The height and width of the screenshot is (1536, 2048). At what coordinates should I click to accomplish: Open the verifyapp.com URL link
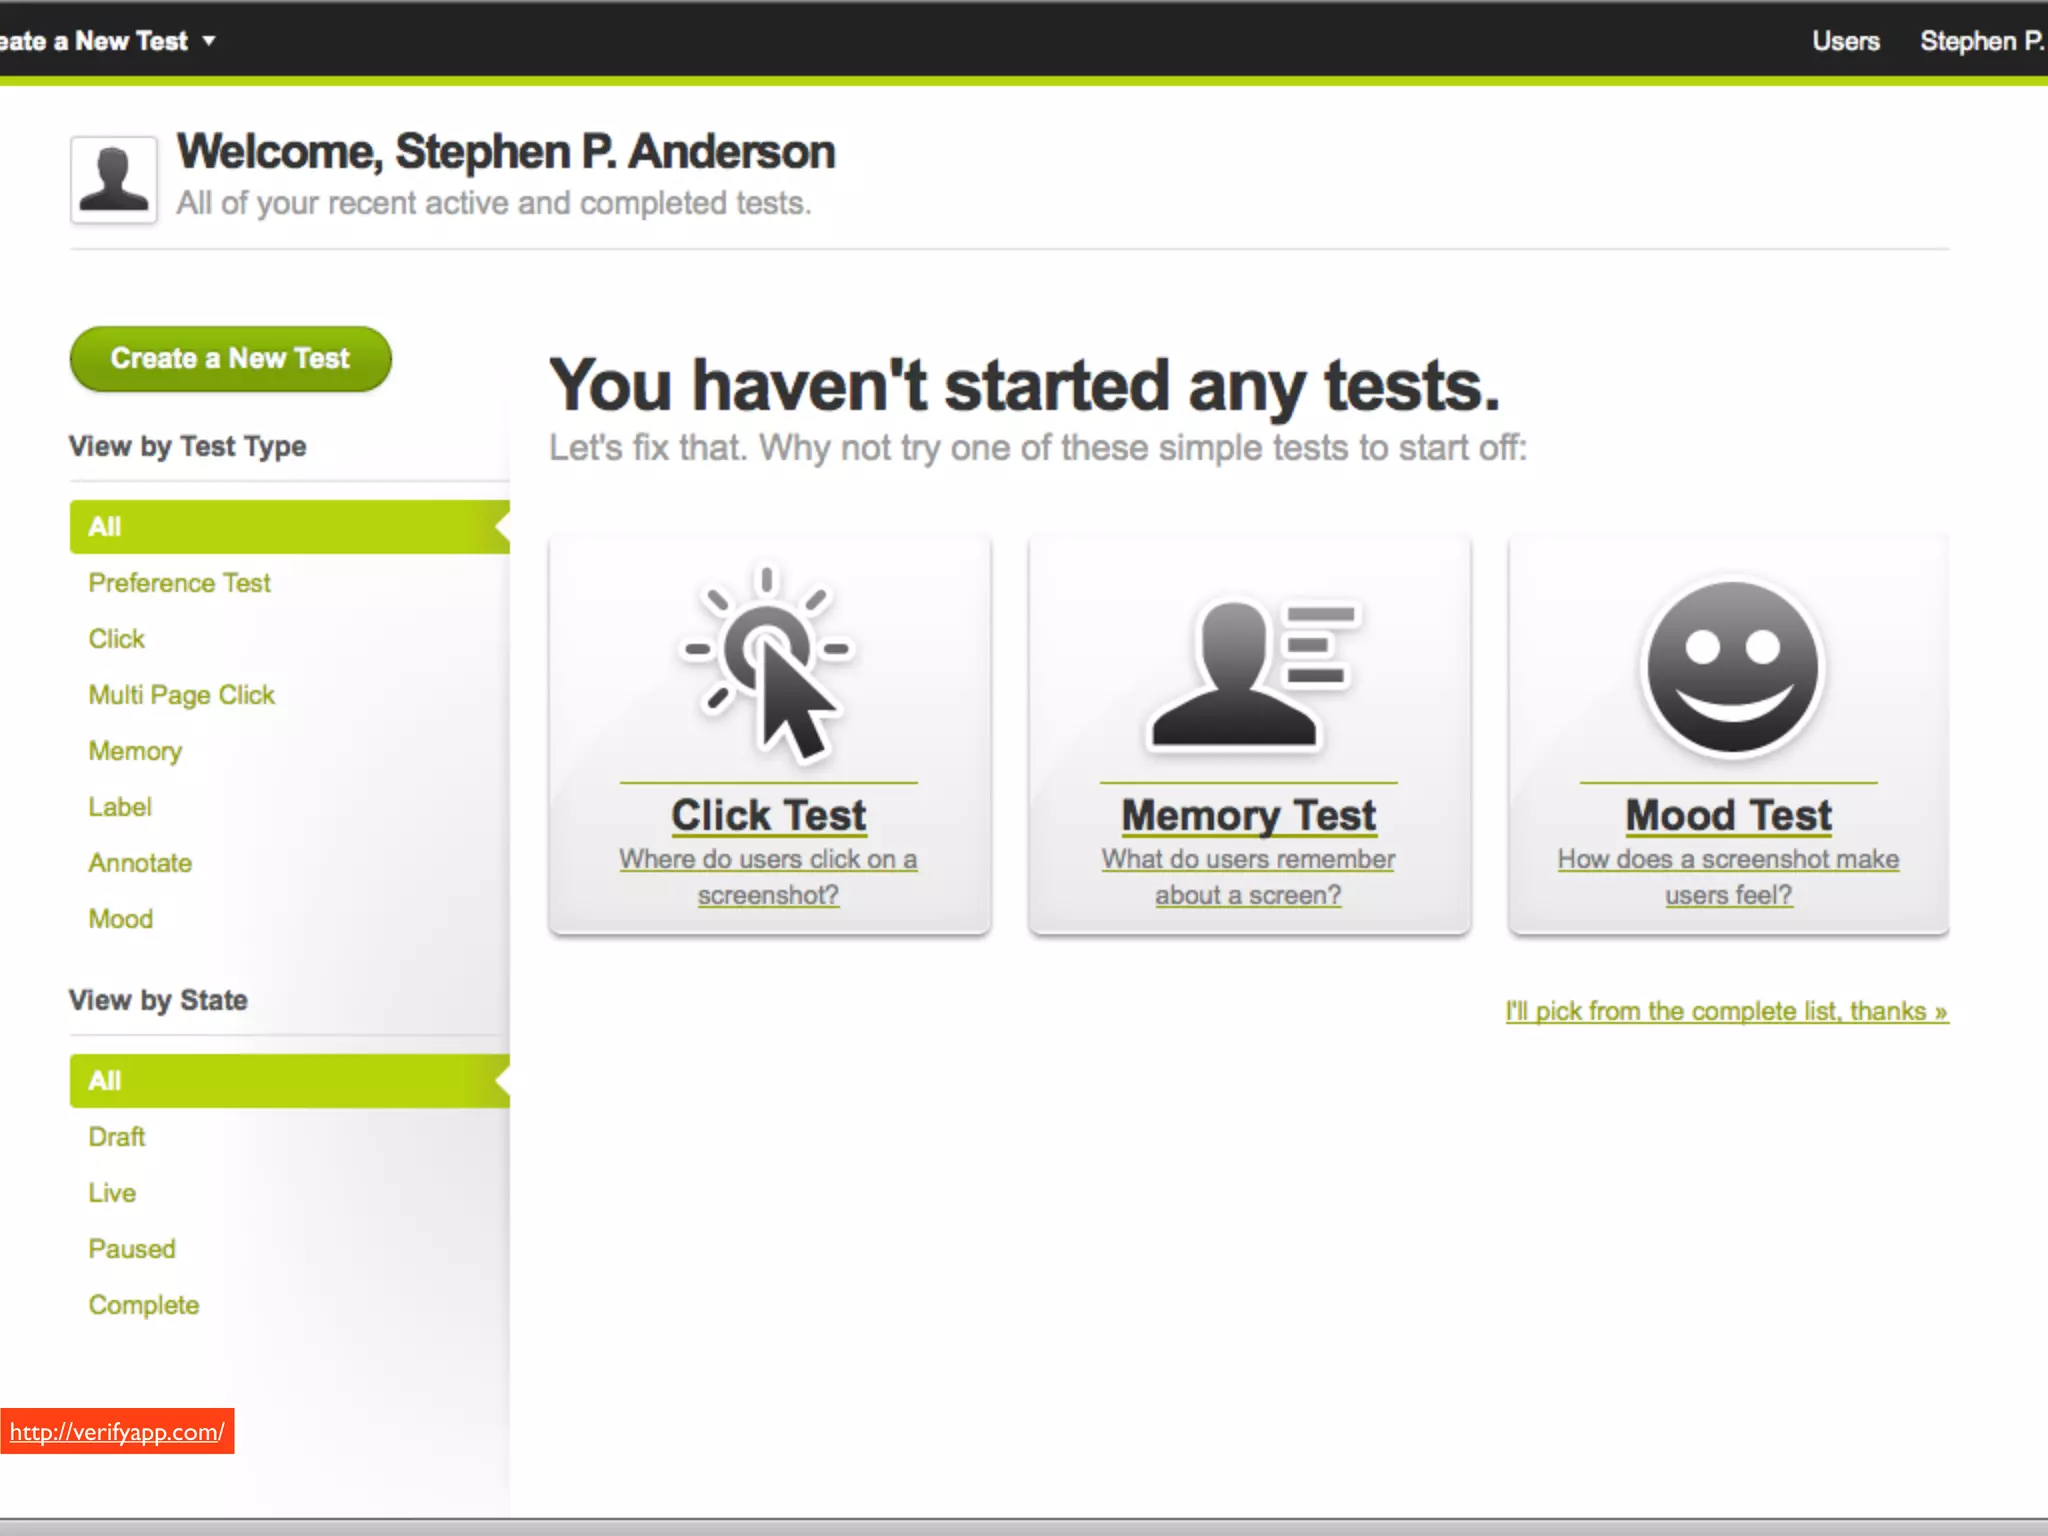117,1431
